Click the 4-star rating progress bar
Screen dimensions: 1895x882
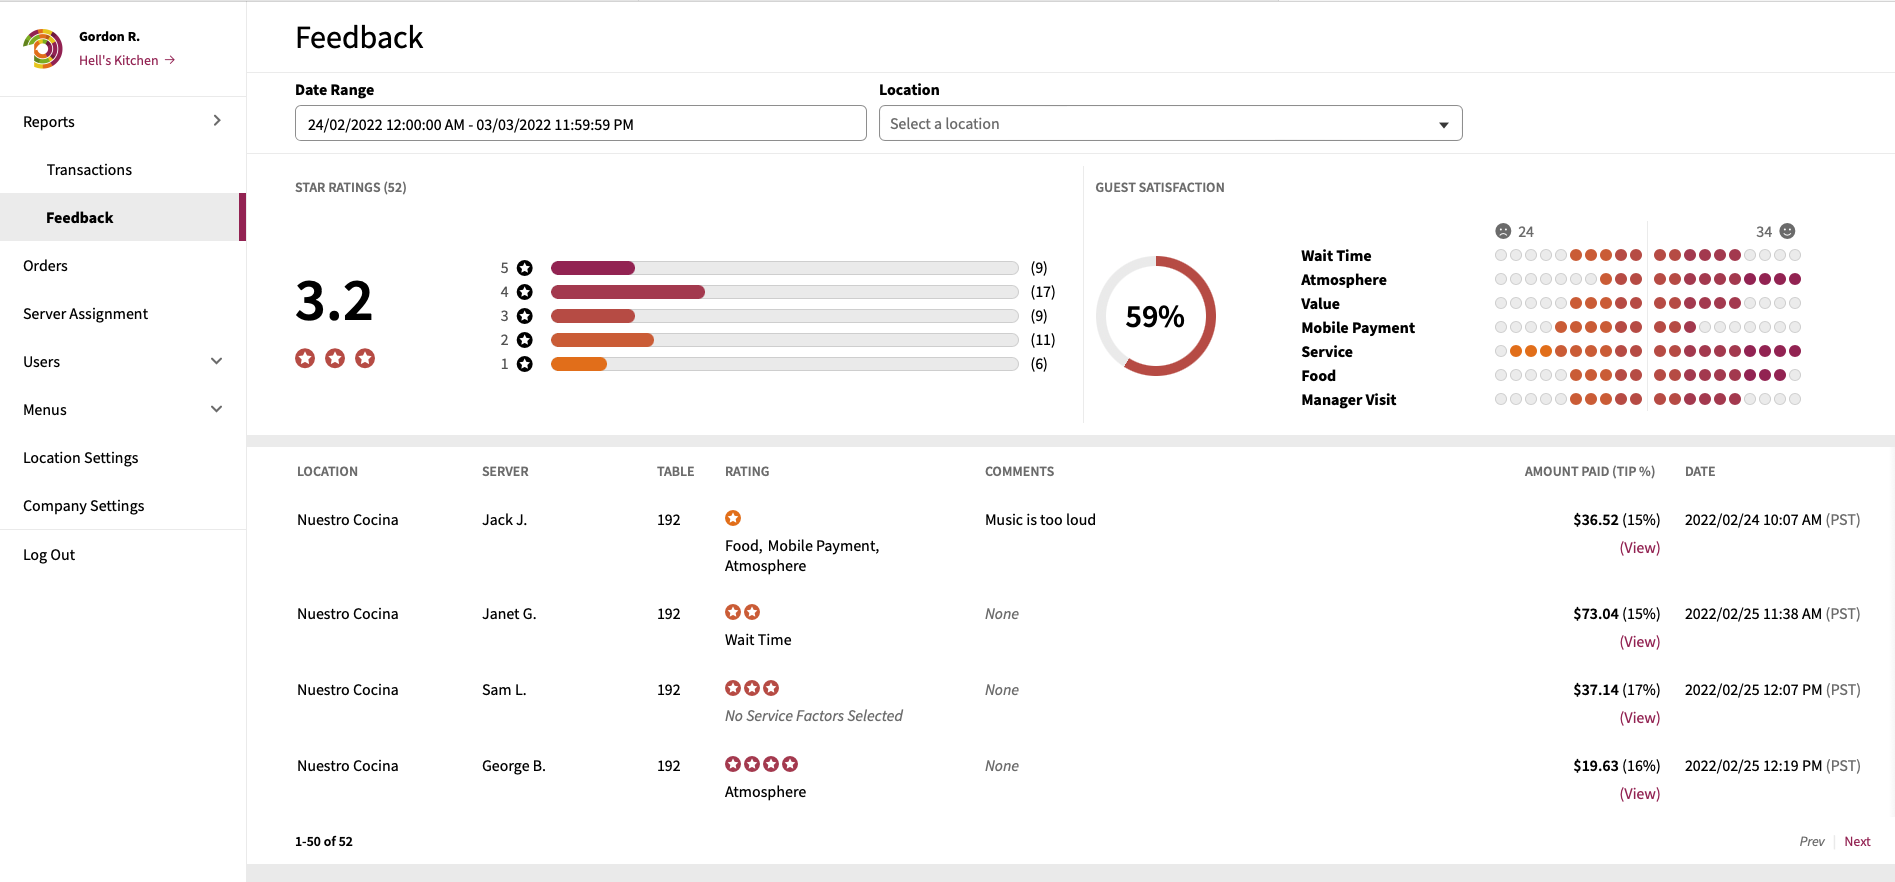point(785,292)
